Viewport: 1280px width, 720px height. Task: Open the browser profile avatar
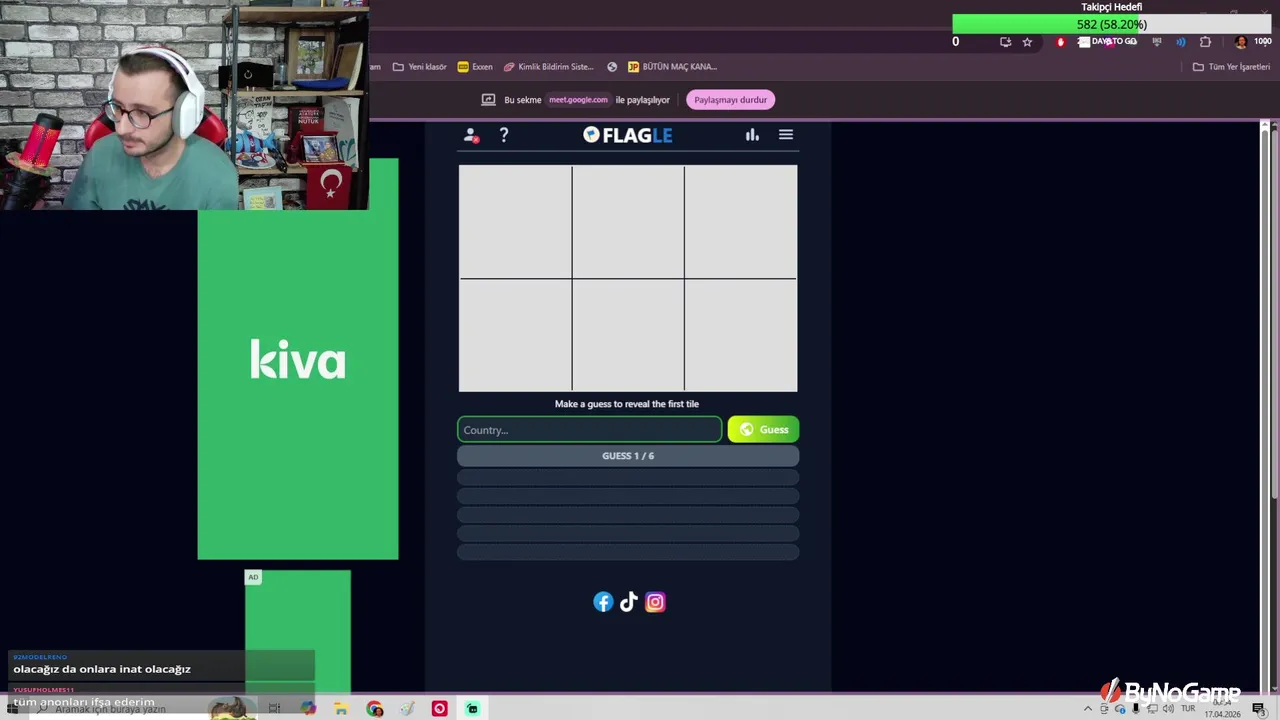tap(1241, 42)
